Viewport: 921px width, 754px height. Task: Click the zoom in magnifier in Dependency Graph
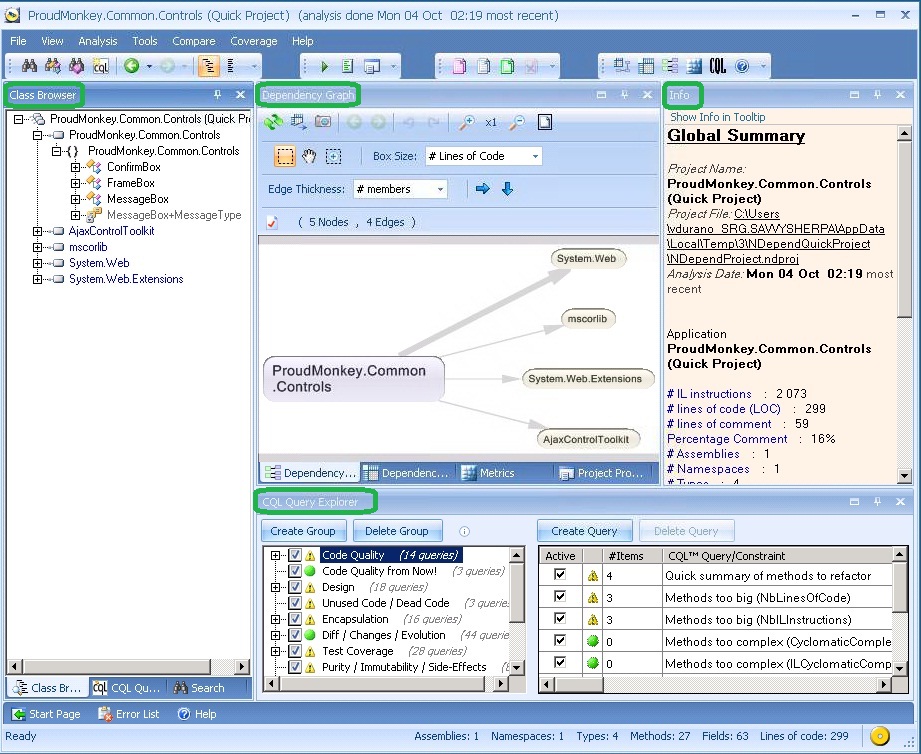pos(466,122)
